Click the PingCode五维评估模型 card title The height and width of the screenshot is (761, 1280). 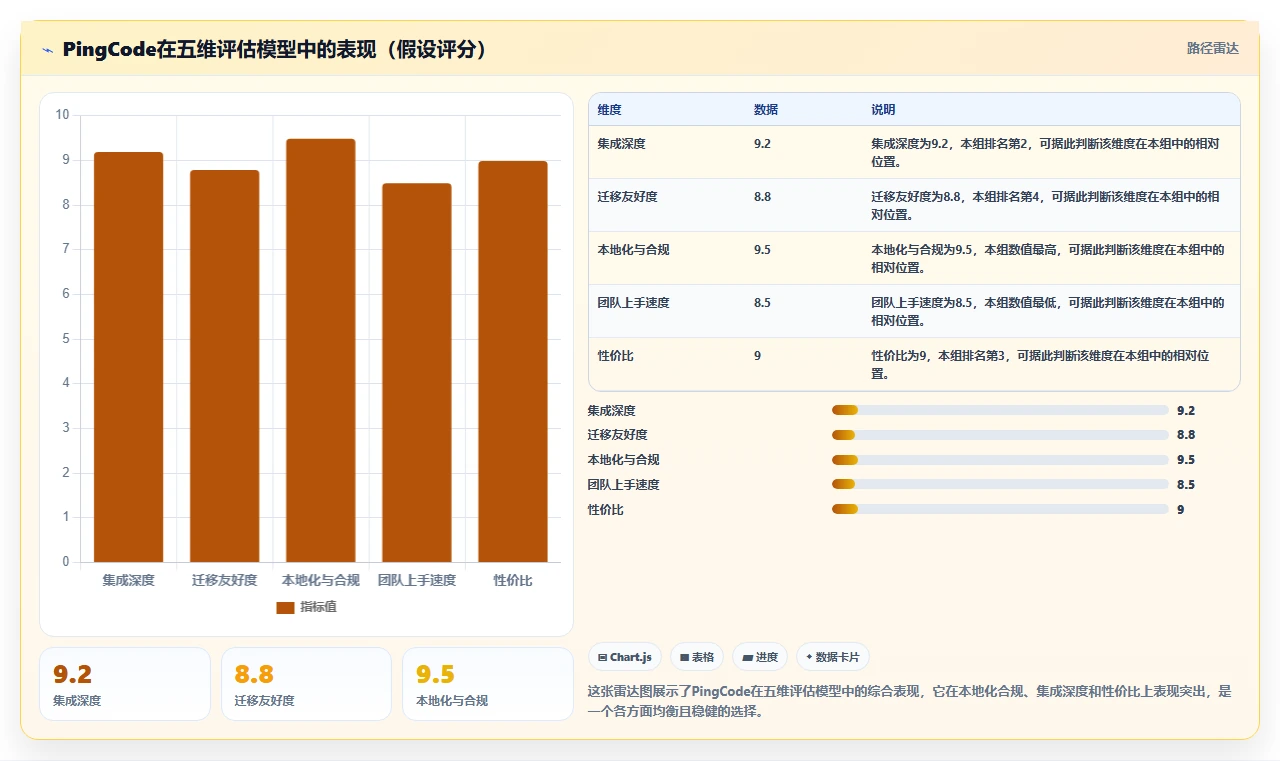point(275,49)
